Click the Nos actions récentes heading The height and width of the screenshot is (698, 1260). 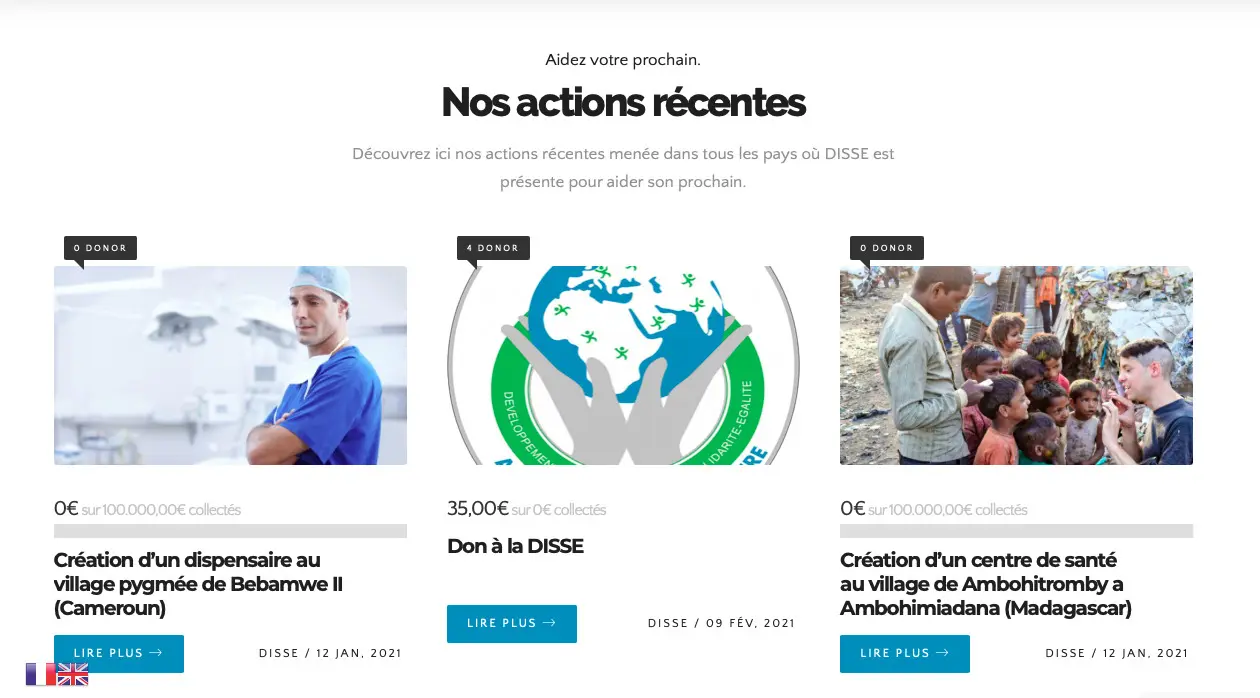pyautogui.click(x=623, y=102)
